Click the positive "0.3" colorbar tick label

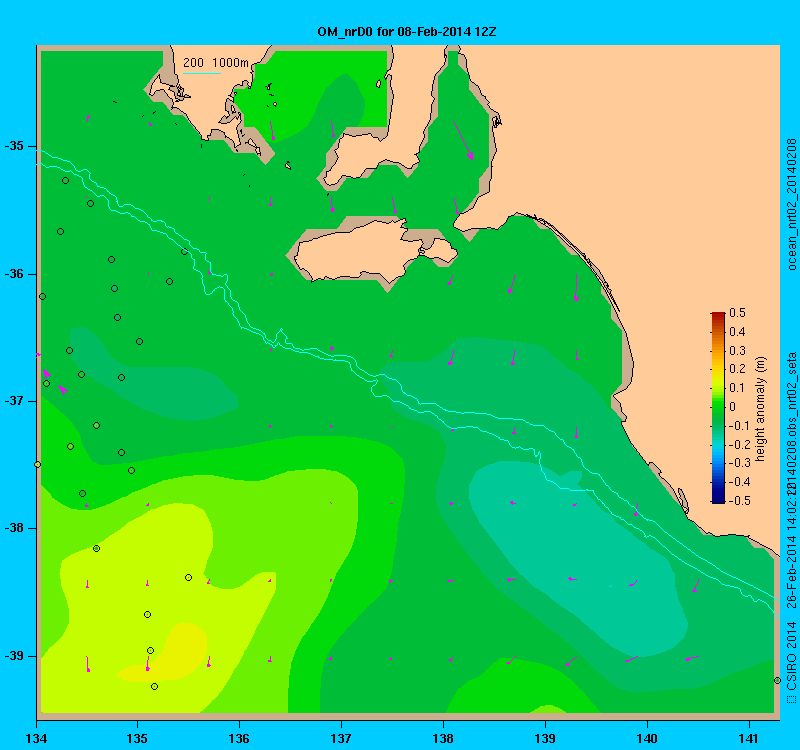(737, 351)
